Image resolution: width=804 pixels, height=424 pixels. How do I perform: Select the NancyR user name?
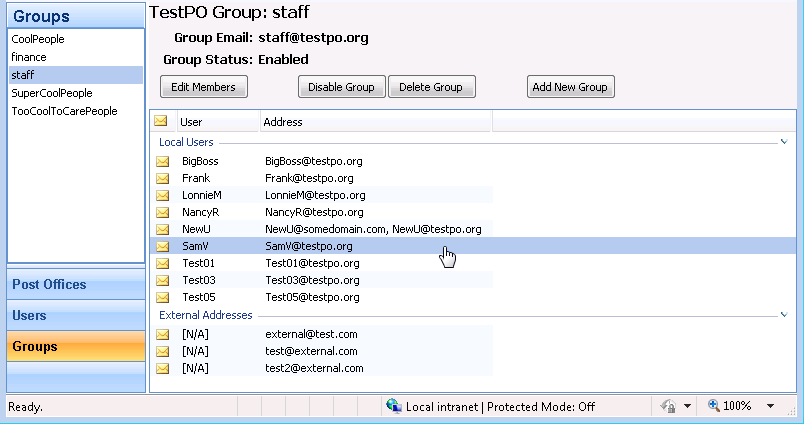[200, 212]
